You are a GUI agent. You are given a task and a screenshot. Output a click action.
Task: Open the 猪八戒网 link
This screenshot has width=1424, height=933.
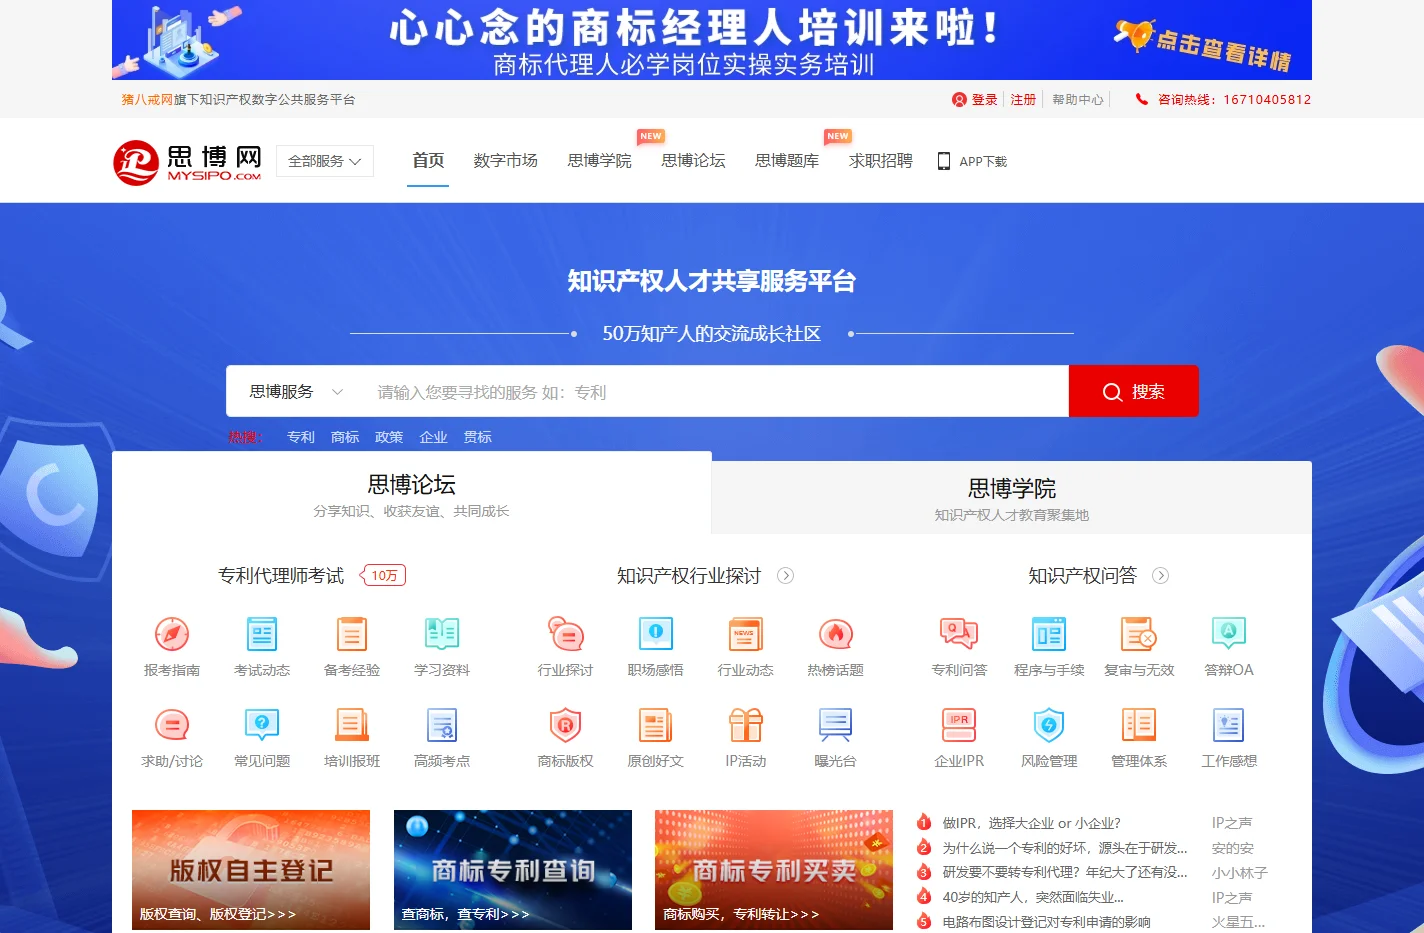147,100
